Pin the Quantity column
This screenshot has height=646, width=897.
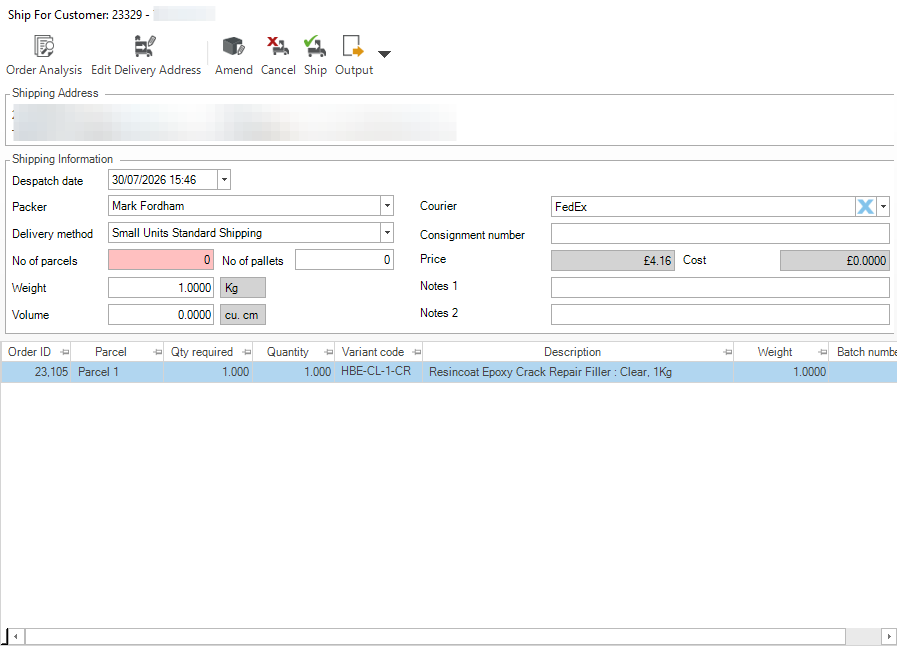(x=328, y=352)
